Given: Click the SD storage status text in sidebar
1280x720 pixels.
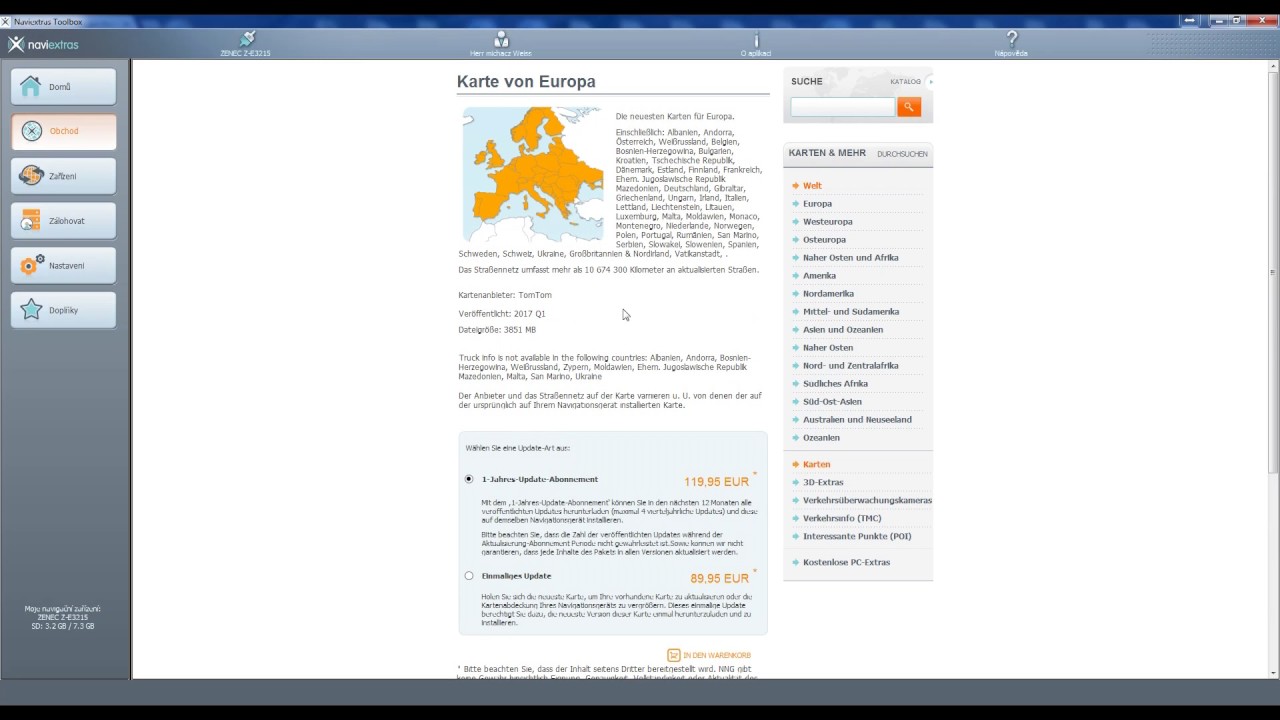Looking at the screenshot, I should pos(63,626).
